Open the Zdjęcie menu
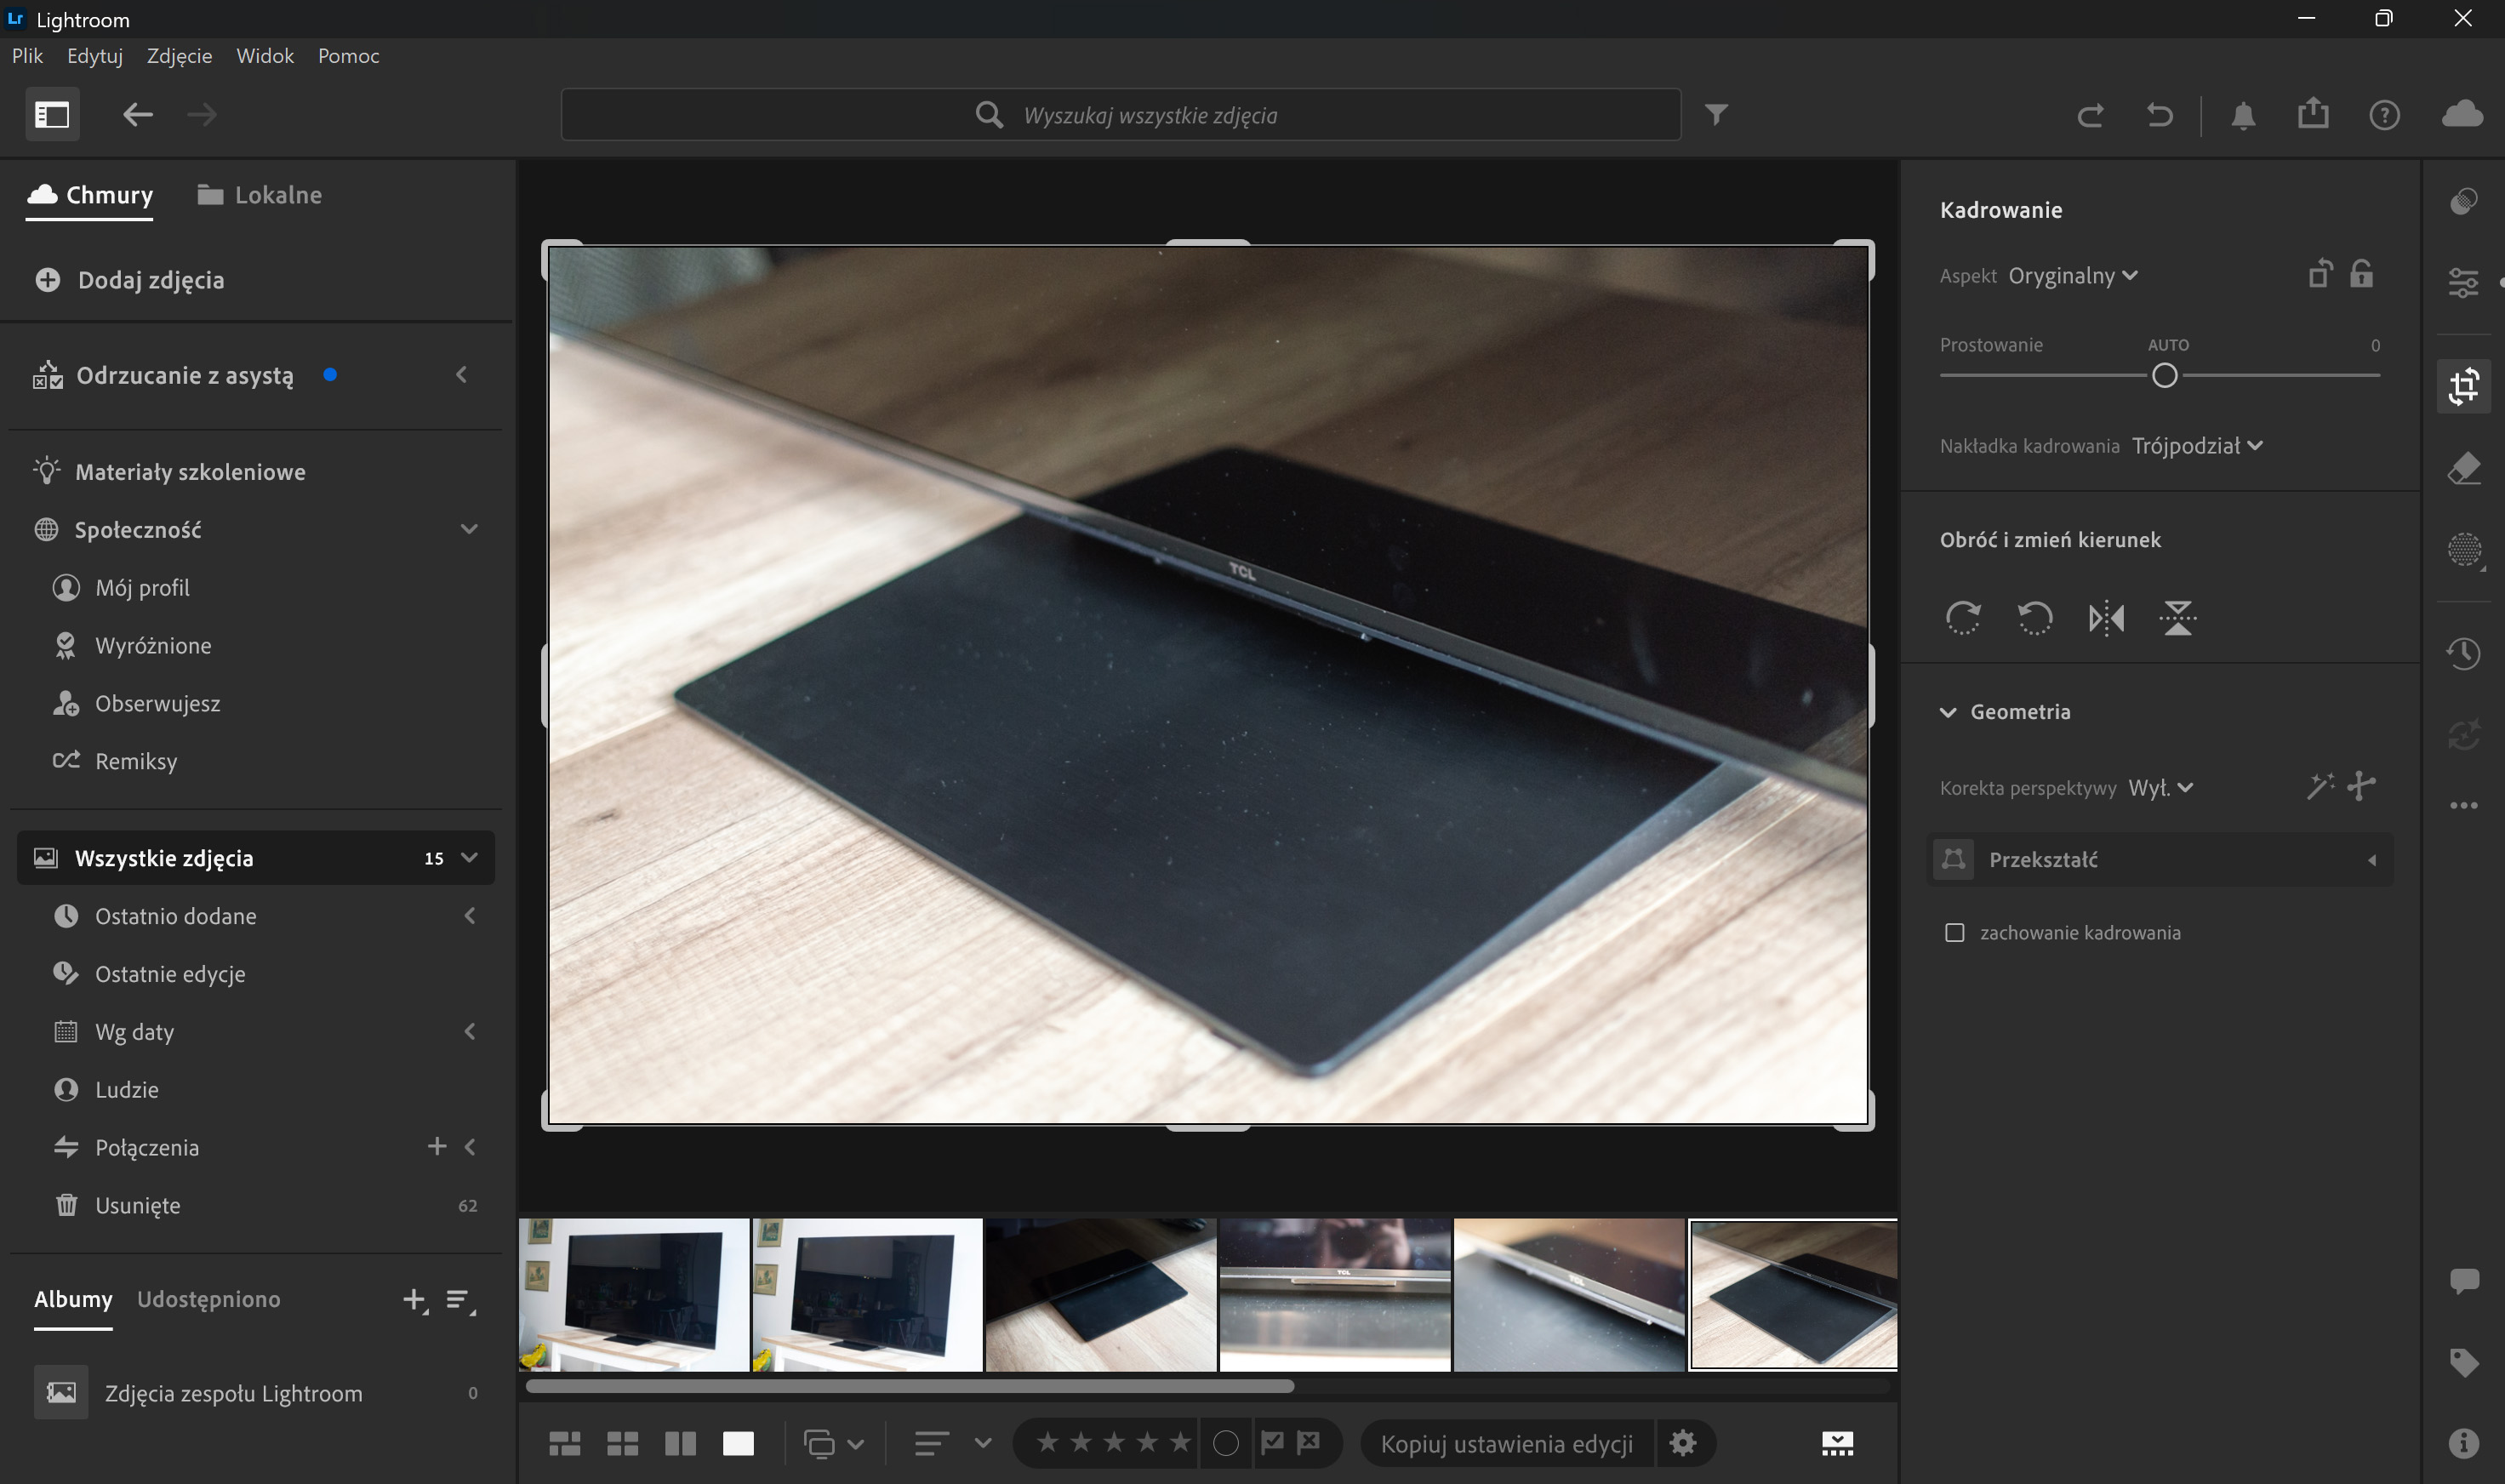2505x1484 pixels. [179, 56]
